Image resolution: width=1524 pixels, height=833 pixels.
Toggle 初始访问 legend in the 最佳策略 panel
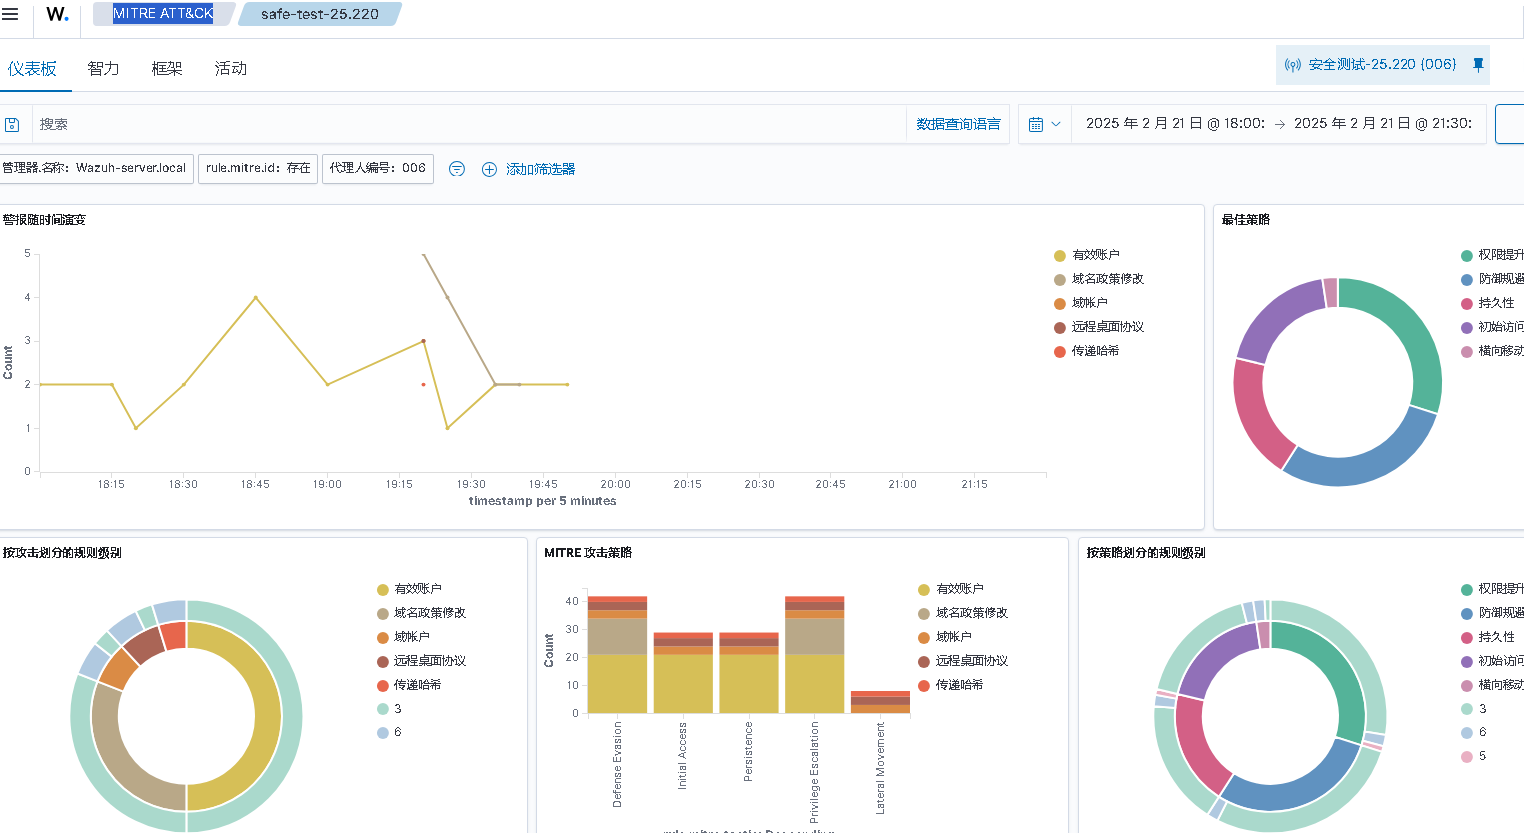[1499, 327]
